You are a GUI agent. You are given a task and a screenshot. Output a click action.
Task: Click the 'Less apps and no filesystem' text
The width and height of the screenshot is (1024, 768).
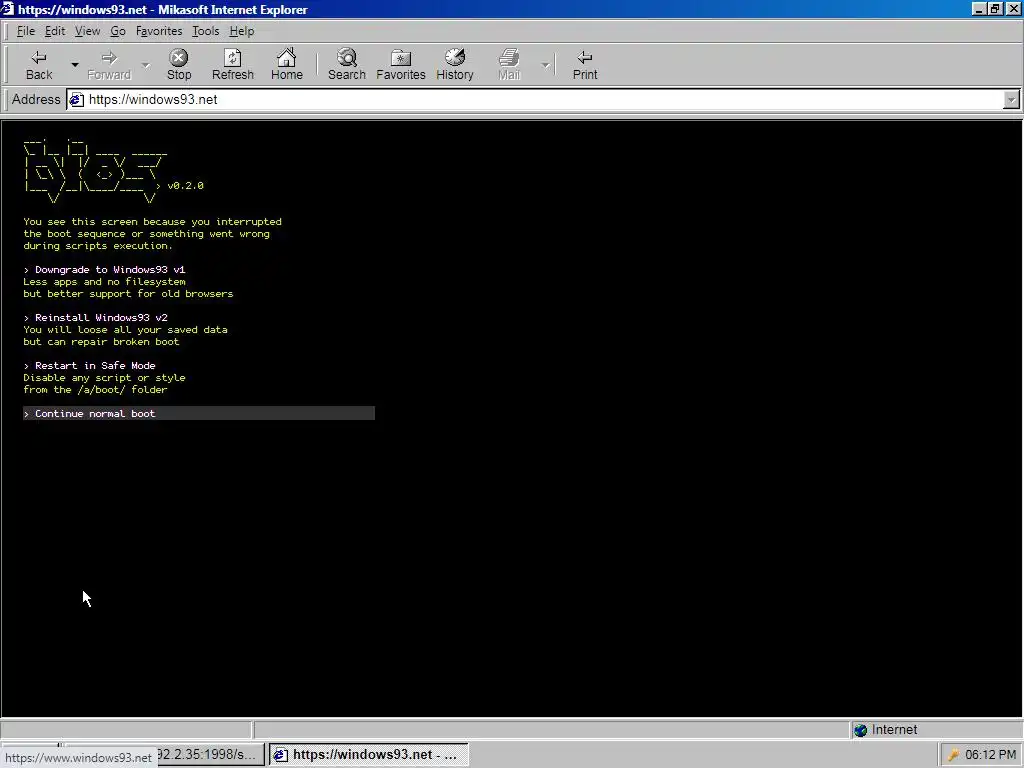(x=104, y=282)
